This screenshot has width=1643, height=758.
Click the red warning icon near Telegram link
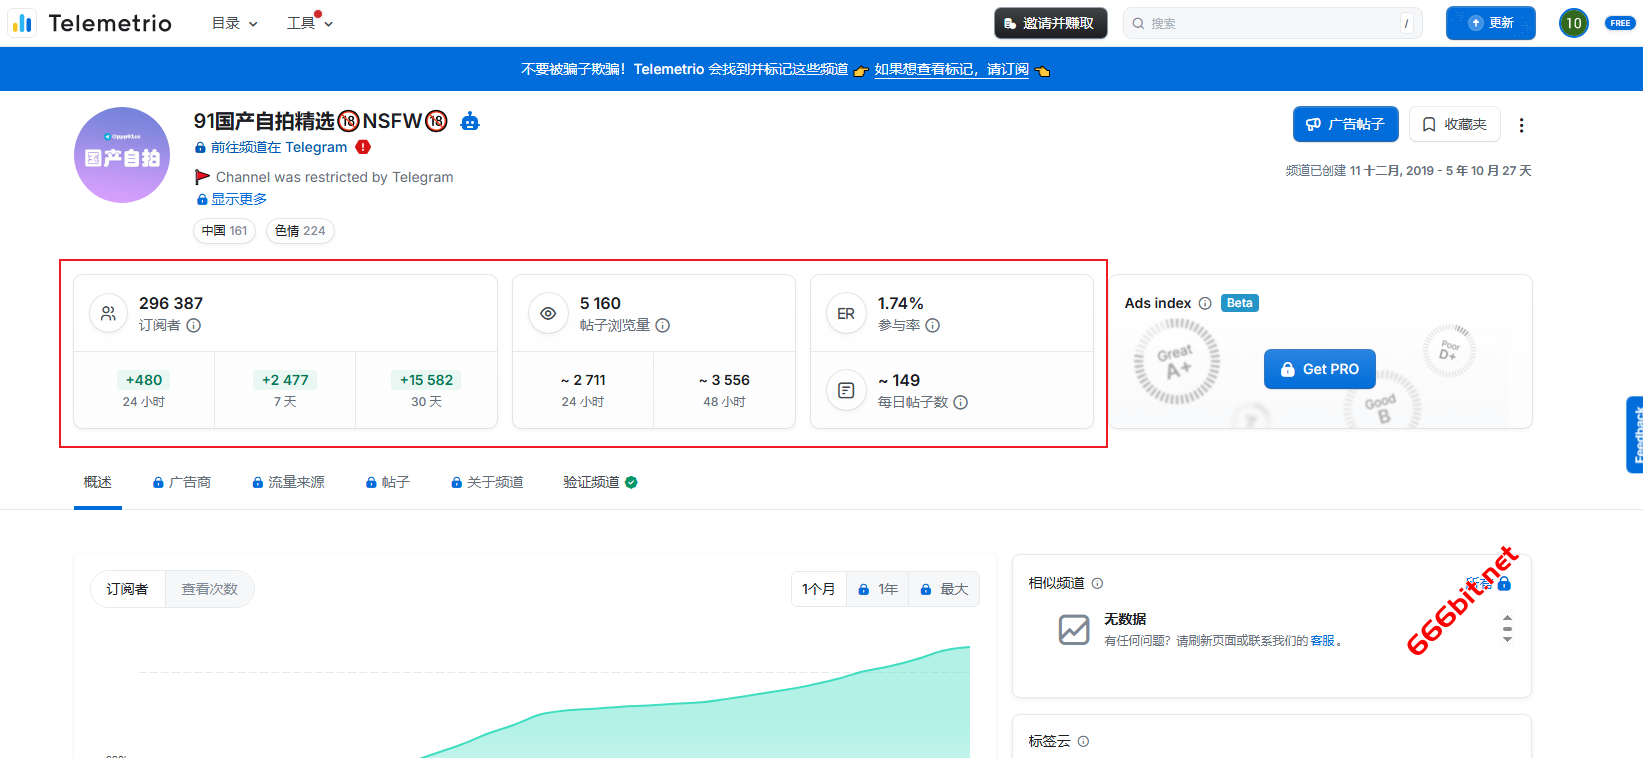coord(363,147)
